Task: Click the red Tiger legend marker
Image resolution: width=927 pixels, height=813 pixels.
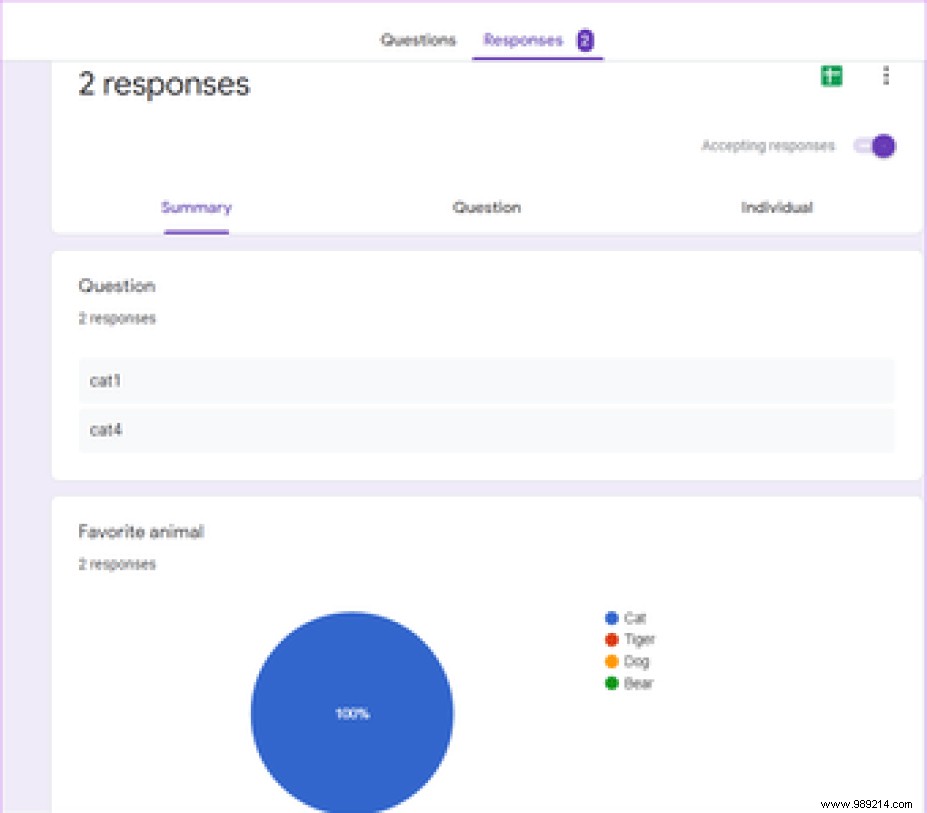Action: (611, 640)
